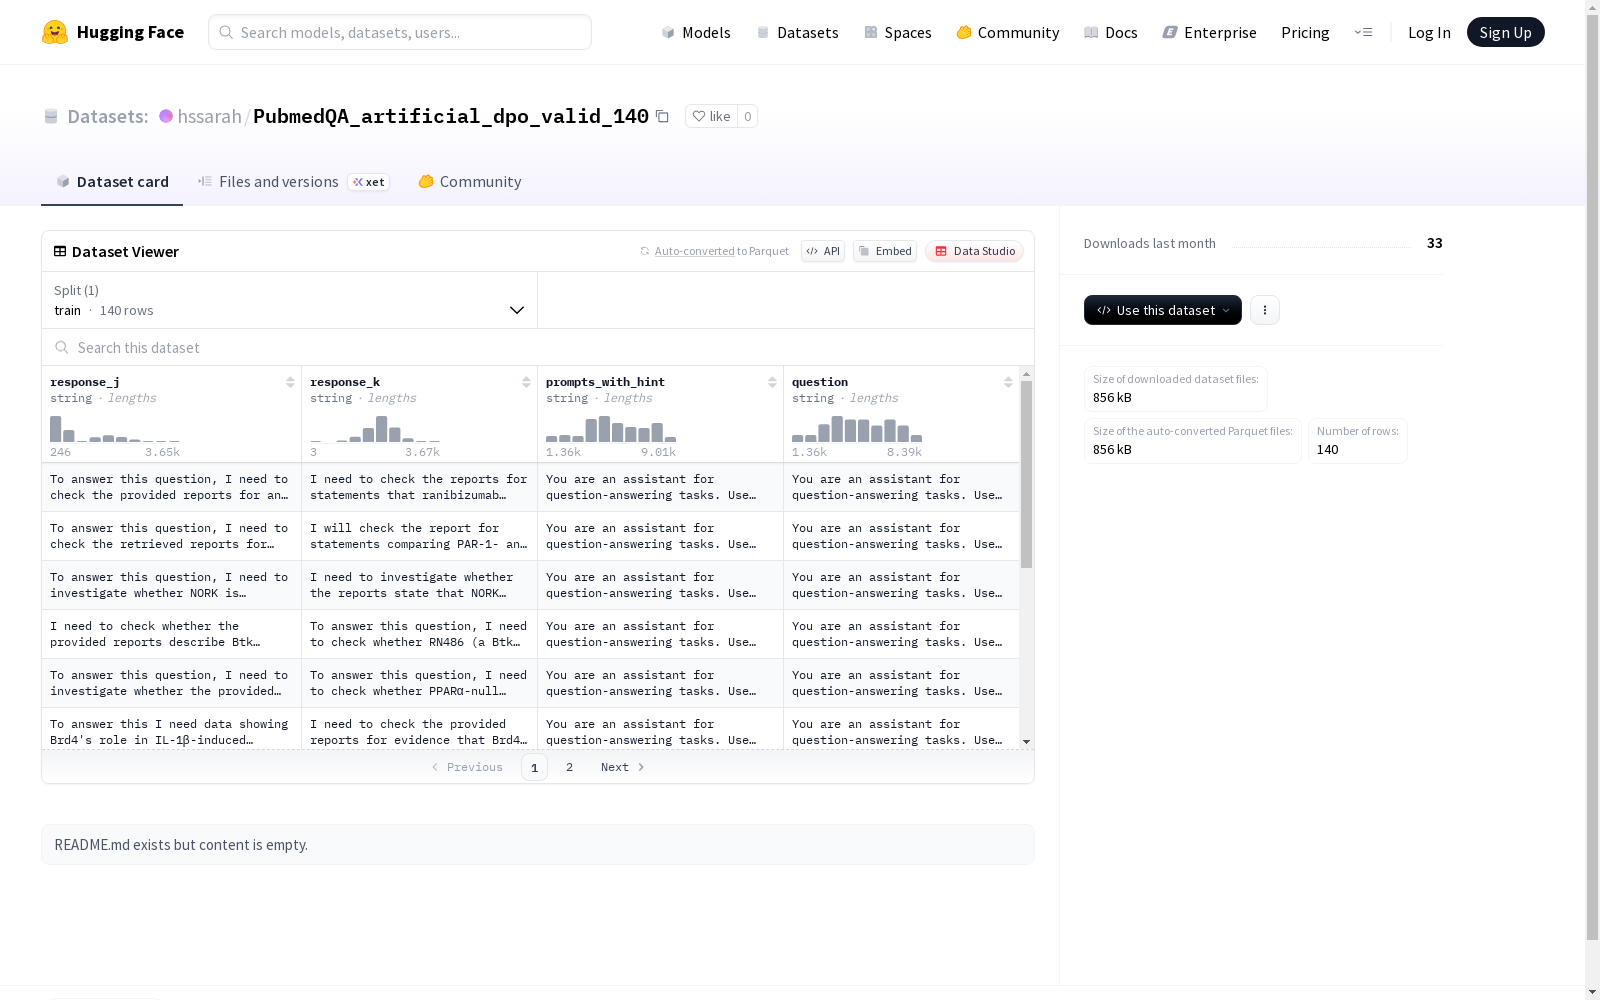This screenshot has height=1000, width=1600.
Task: Go to page 2 of viewer
Action: coord(569,767)
